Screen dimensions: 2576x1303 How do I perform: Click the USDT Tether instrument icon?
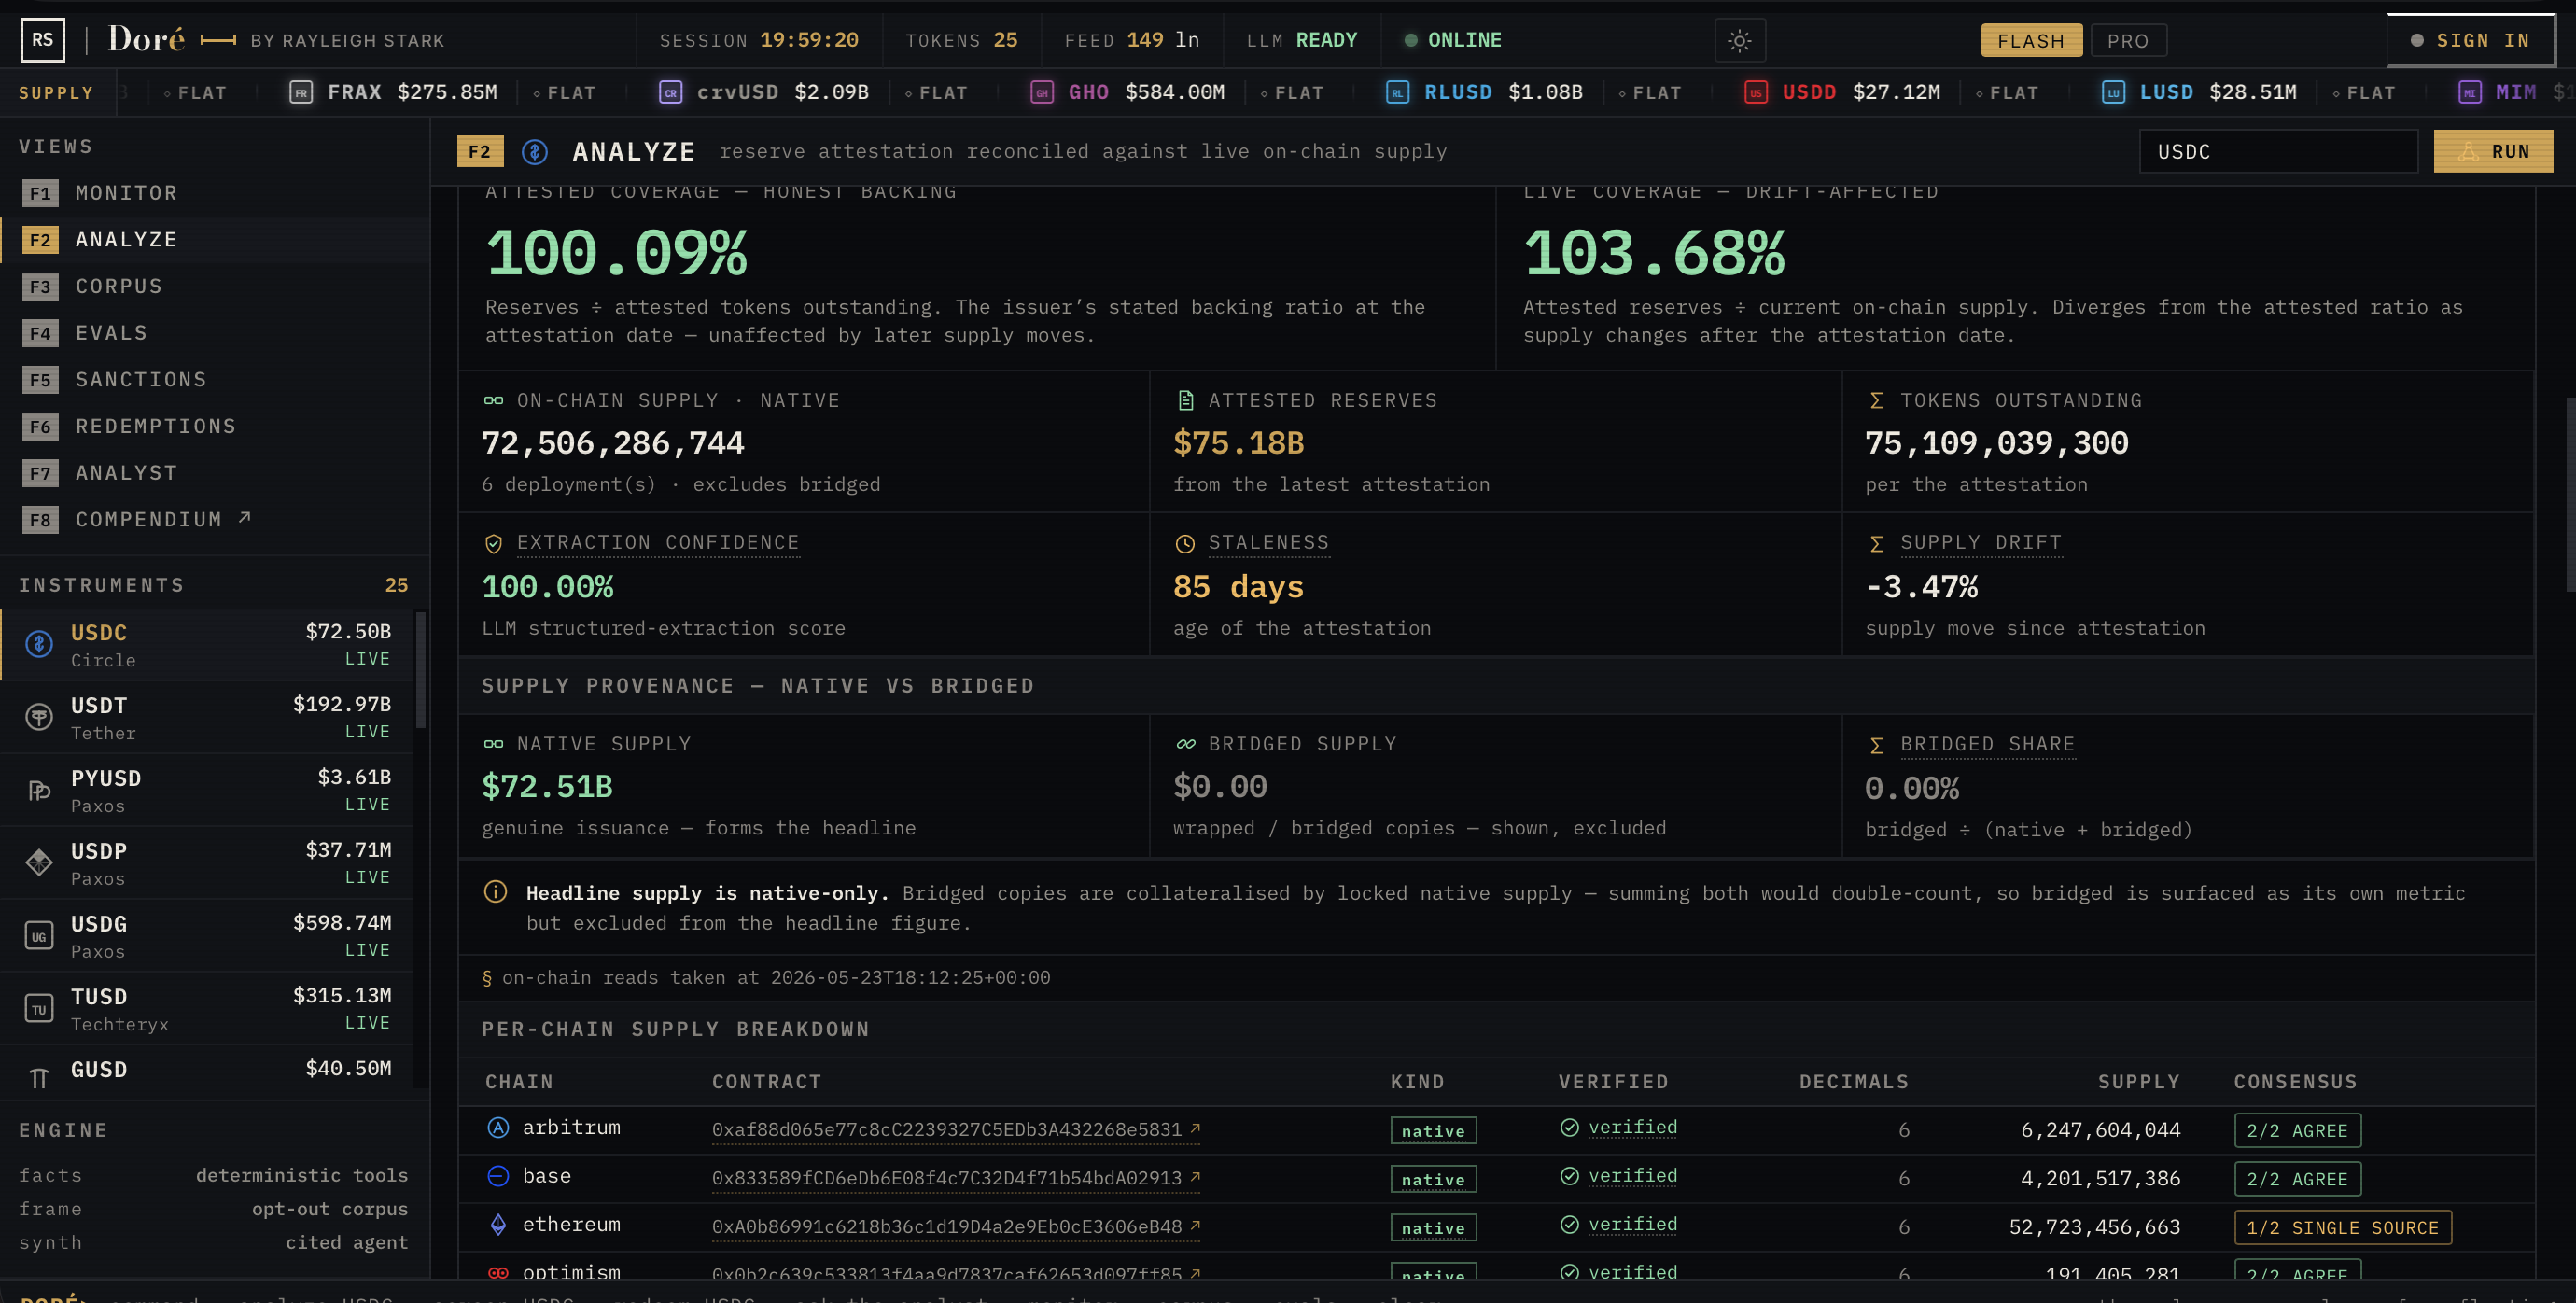point(39,717)
